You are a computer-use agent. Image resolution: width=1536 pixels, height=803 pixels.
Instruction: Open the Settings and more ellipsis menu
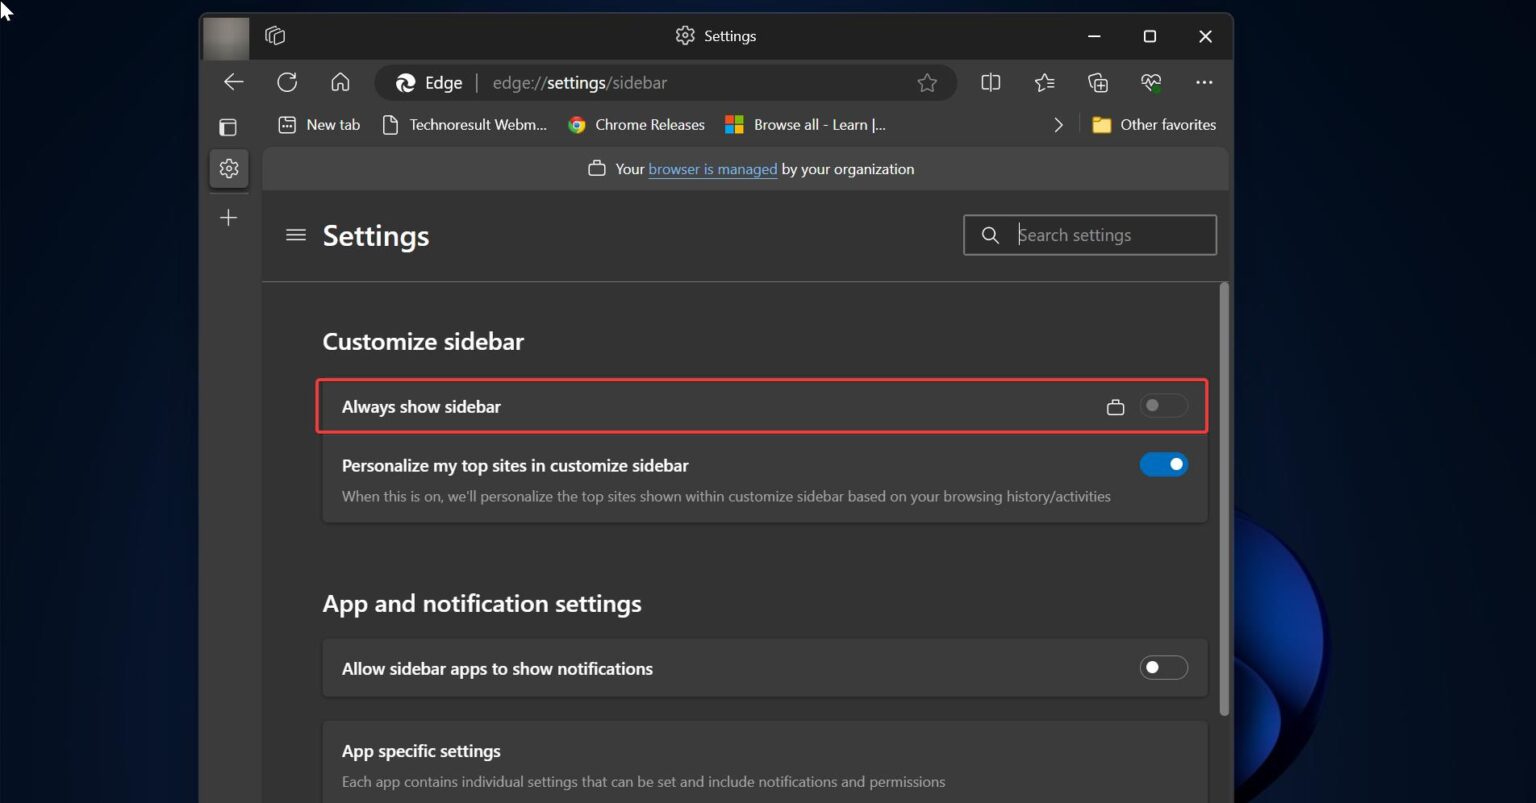click(x=1204, y=83)
